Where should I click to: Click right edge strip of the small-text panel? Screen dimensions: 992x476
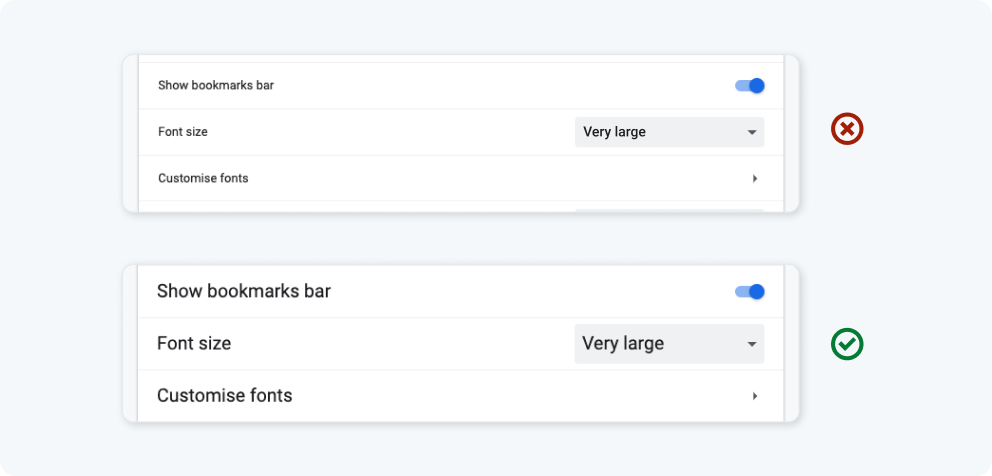coord(791,132)
